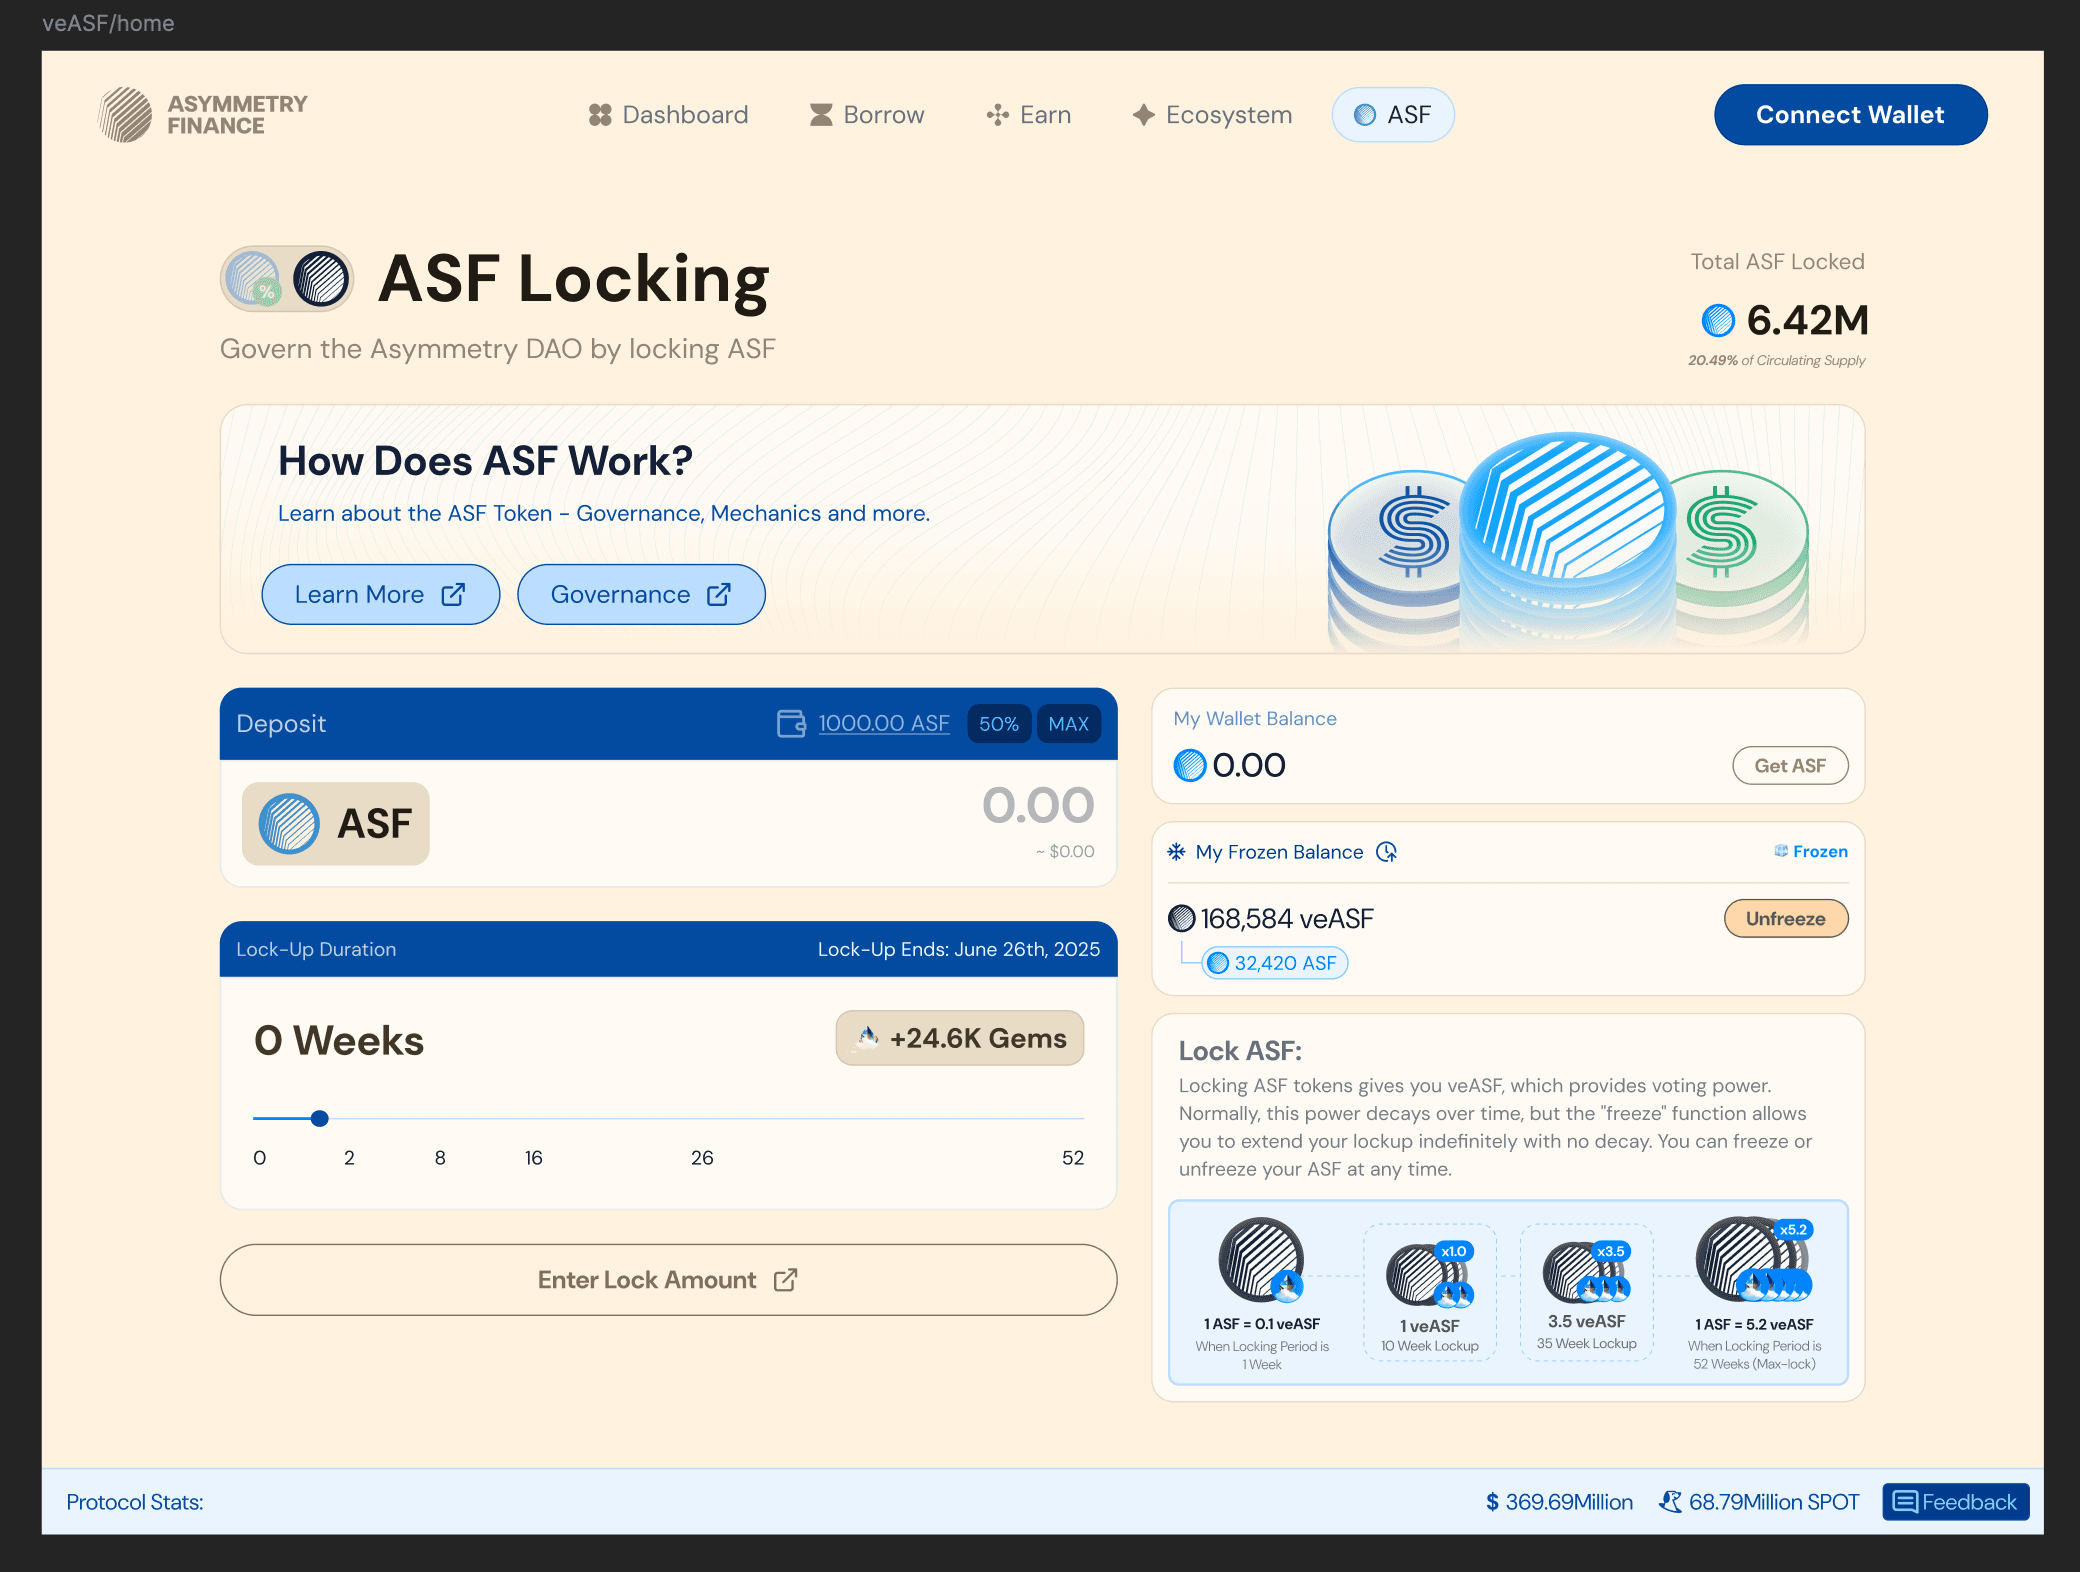
Task: Select the 26 weeks tick label
Action: [702, 1157]
